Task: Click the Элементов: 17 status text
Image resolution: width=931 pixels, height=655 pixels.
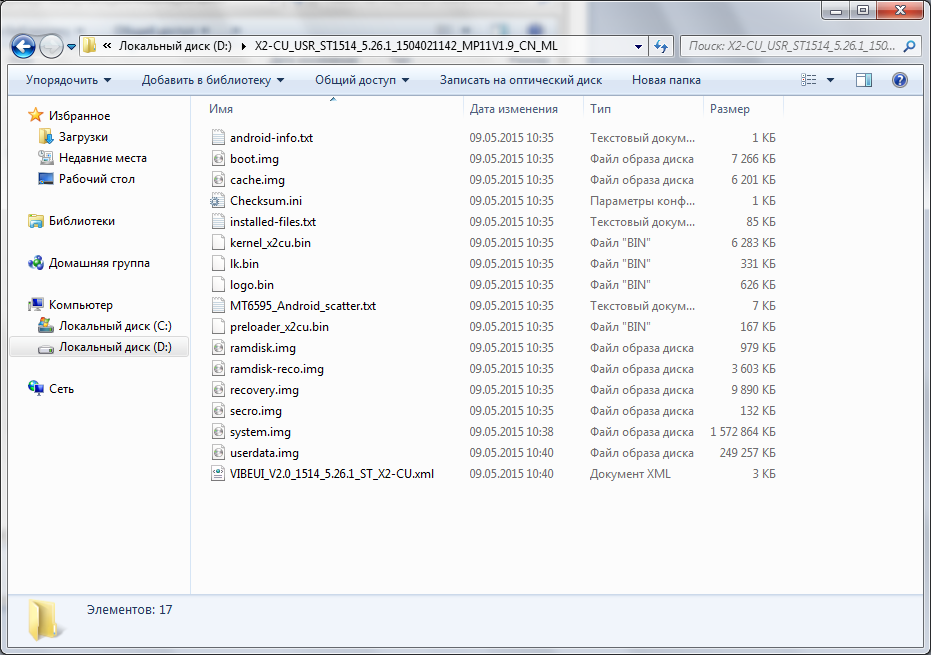Action: click(129, 610)
